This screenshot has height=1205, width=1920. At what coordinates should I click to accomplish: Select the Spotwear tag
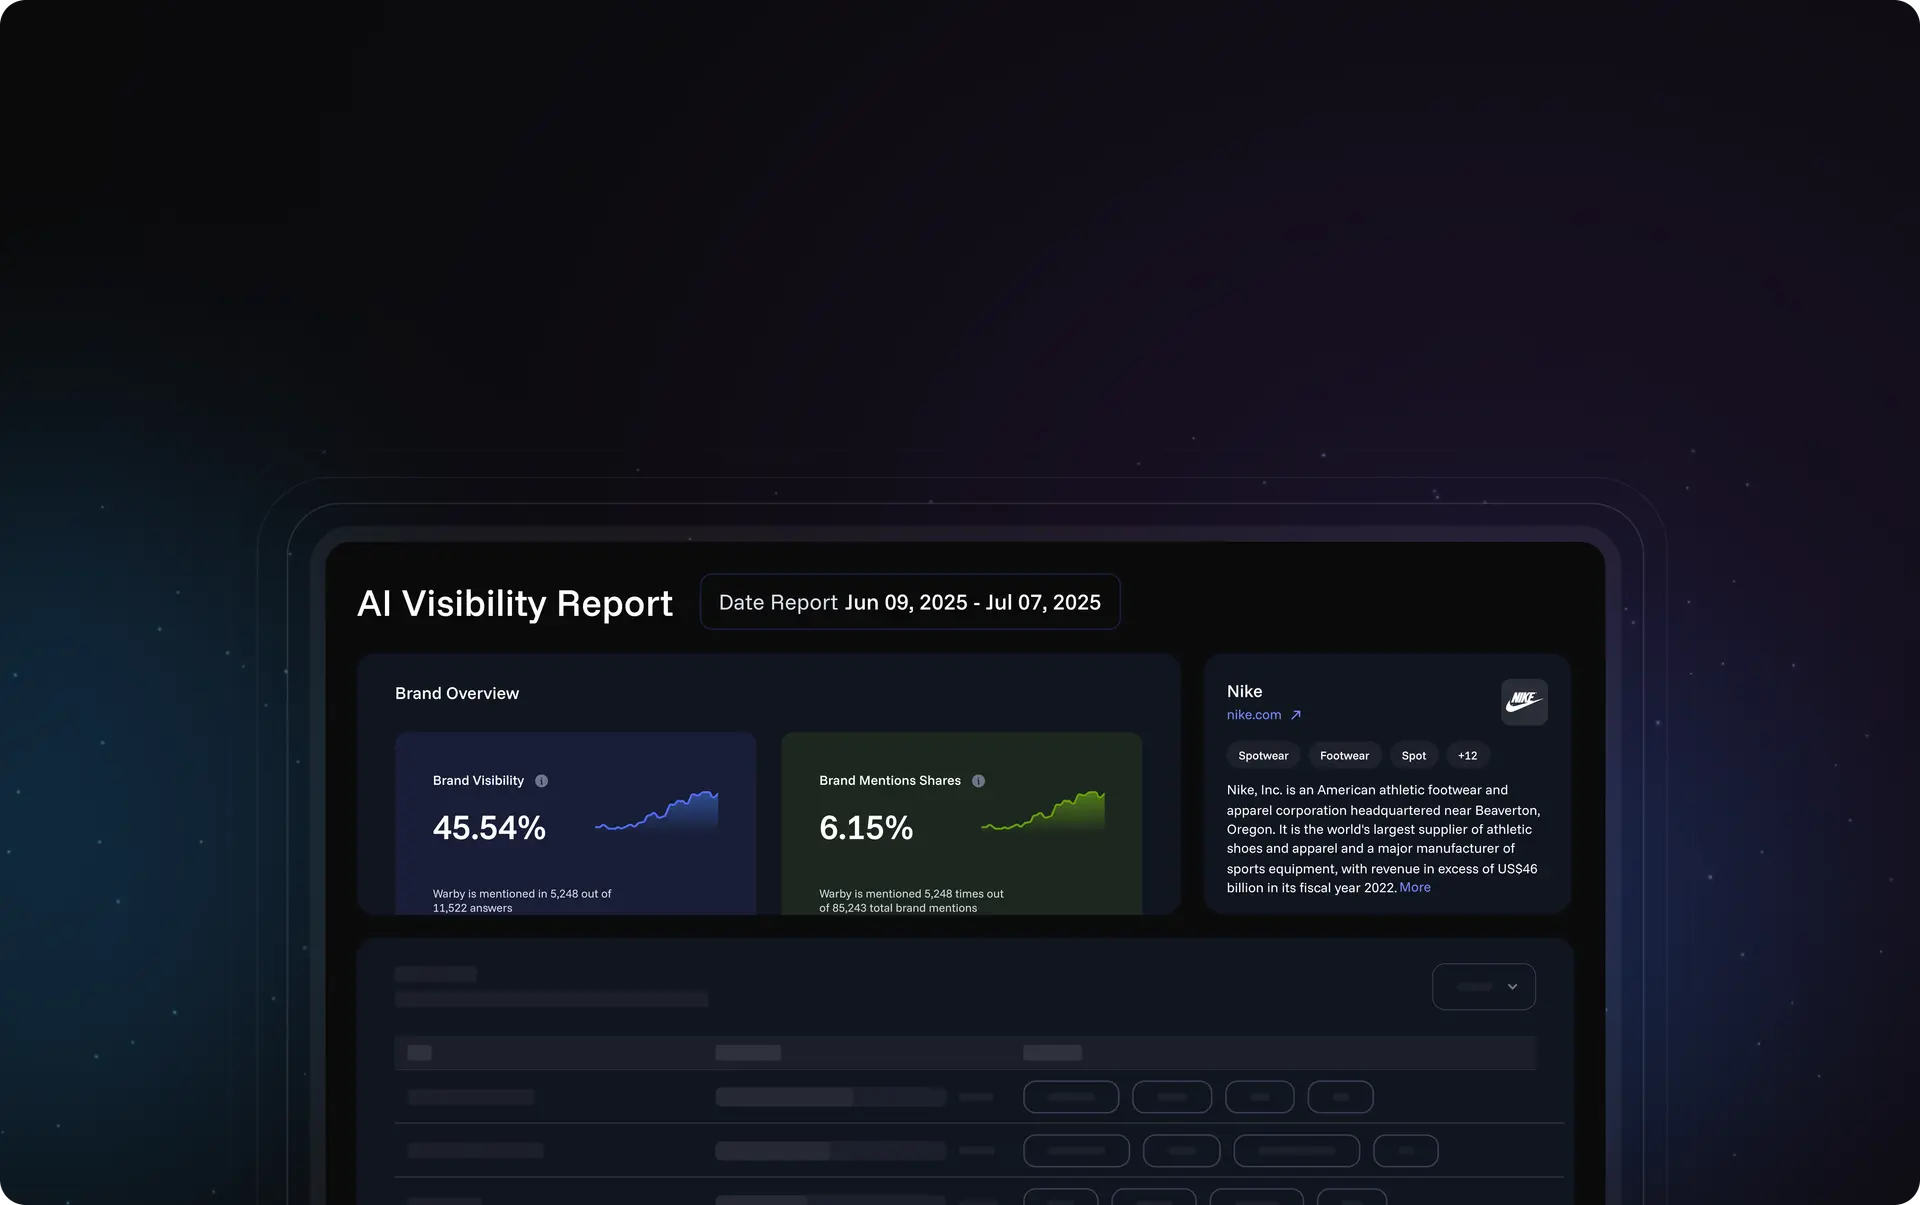(x=1263, y=756)
